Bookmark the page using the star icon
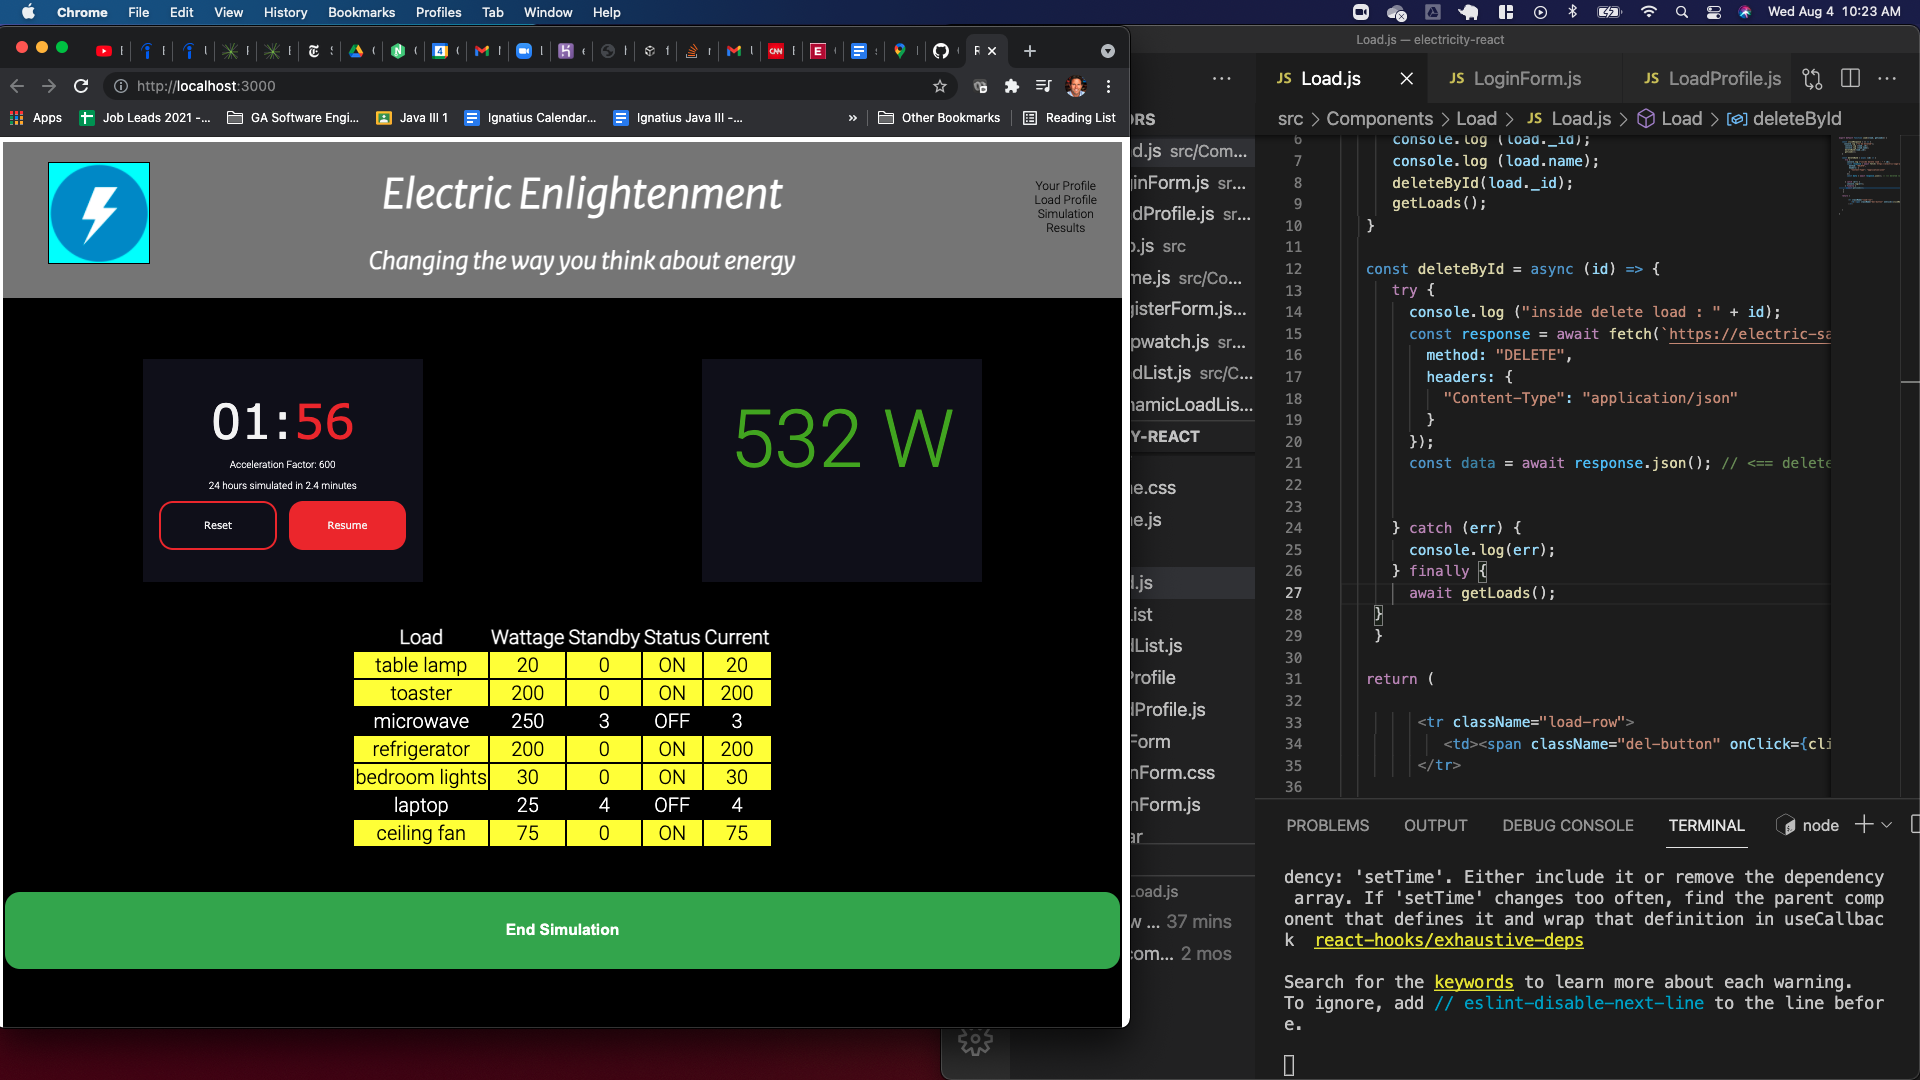 point(940,86)
